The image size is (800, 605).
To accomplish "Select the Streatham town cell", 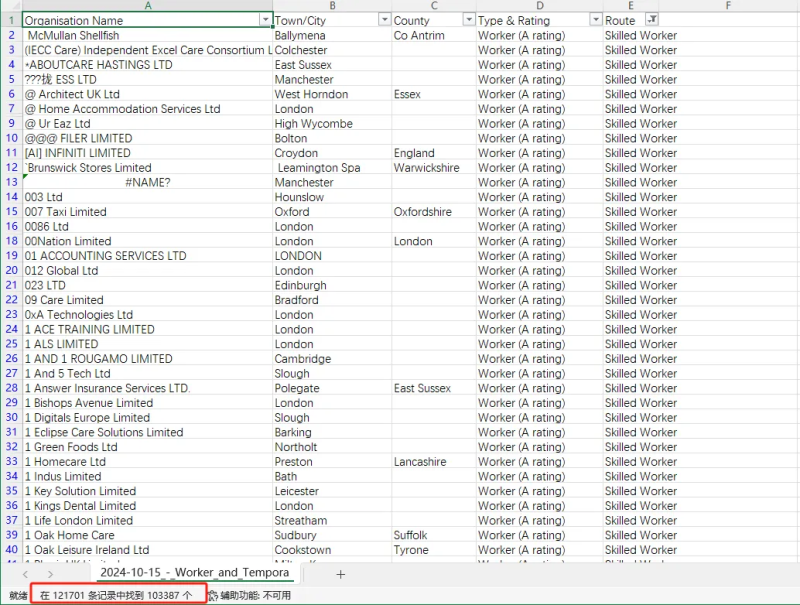I will pos(332,520).
